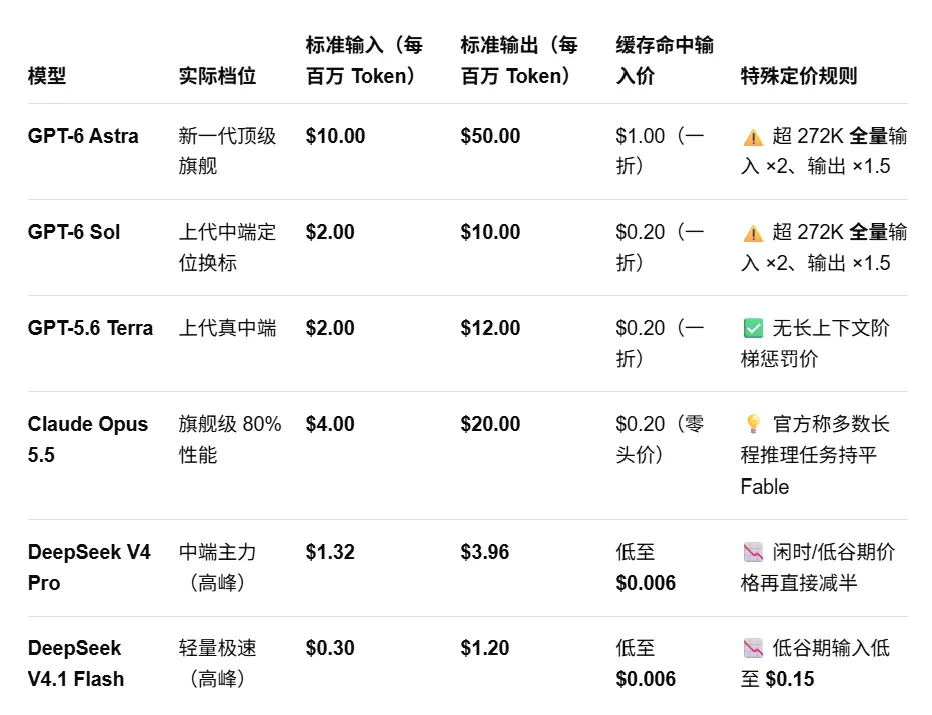This screenshot has height=715, width=932.
Task: Select the 实际档位 column header
Action: coord(218,76)
